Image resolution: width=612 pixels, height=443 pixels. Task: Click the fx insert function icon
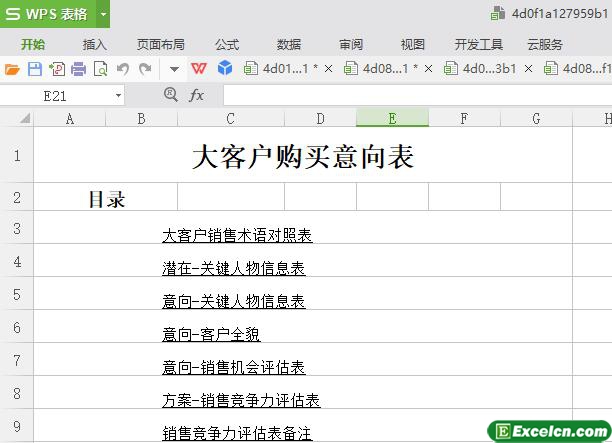pos(196,95)
